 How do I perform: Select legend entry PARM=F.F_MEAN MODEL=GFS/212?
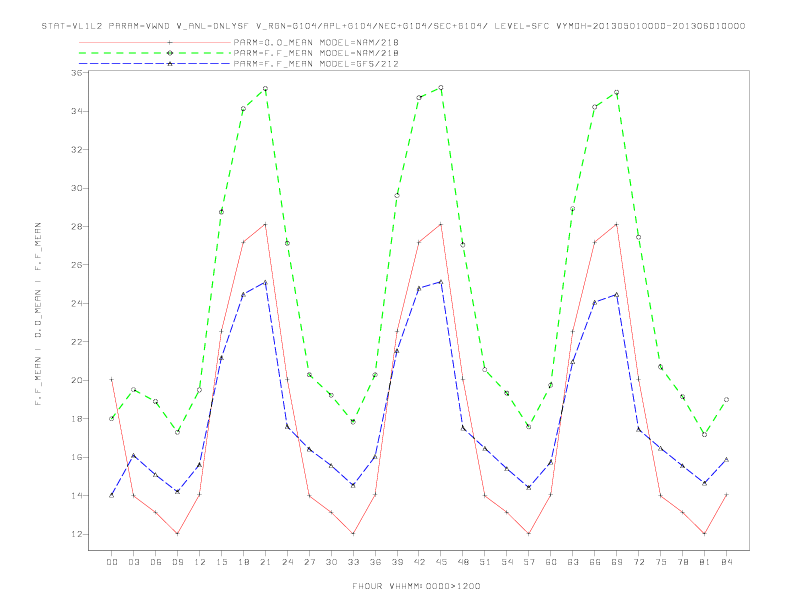coord(316,64)
